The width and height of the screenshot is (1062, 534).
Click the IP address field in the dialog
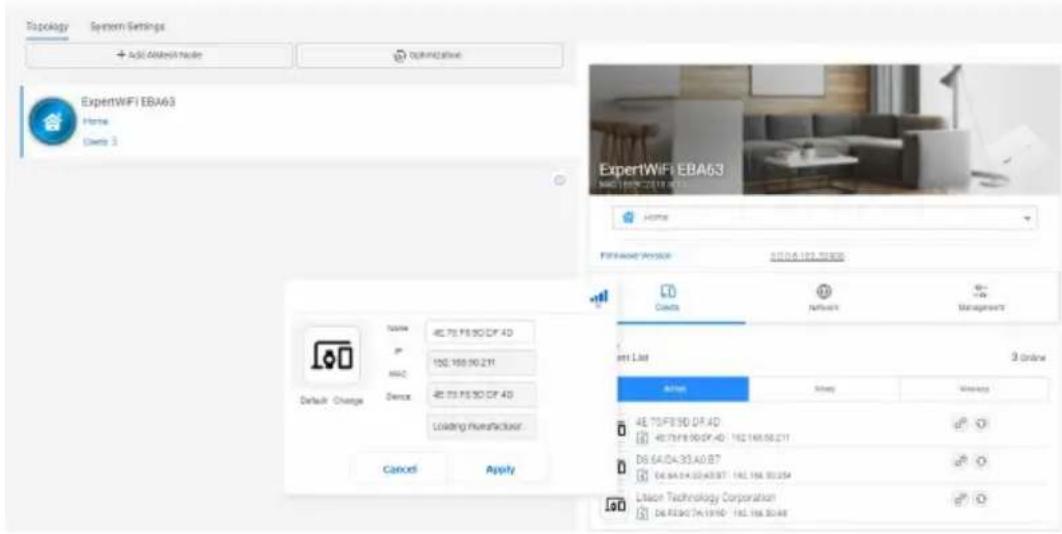tap(482, 363)
